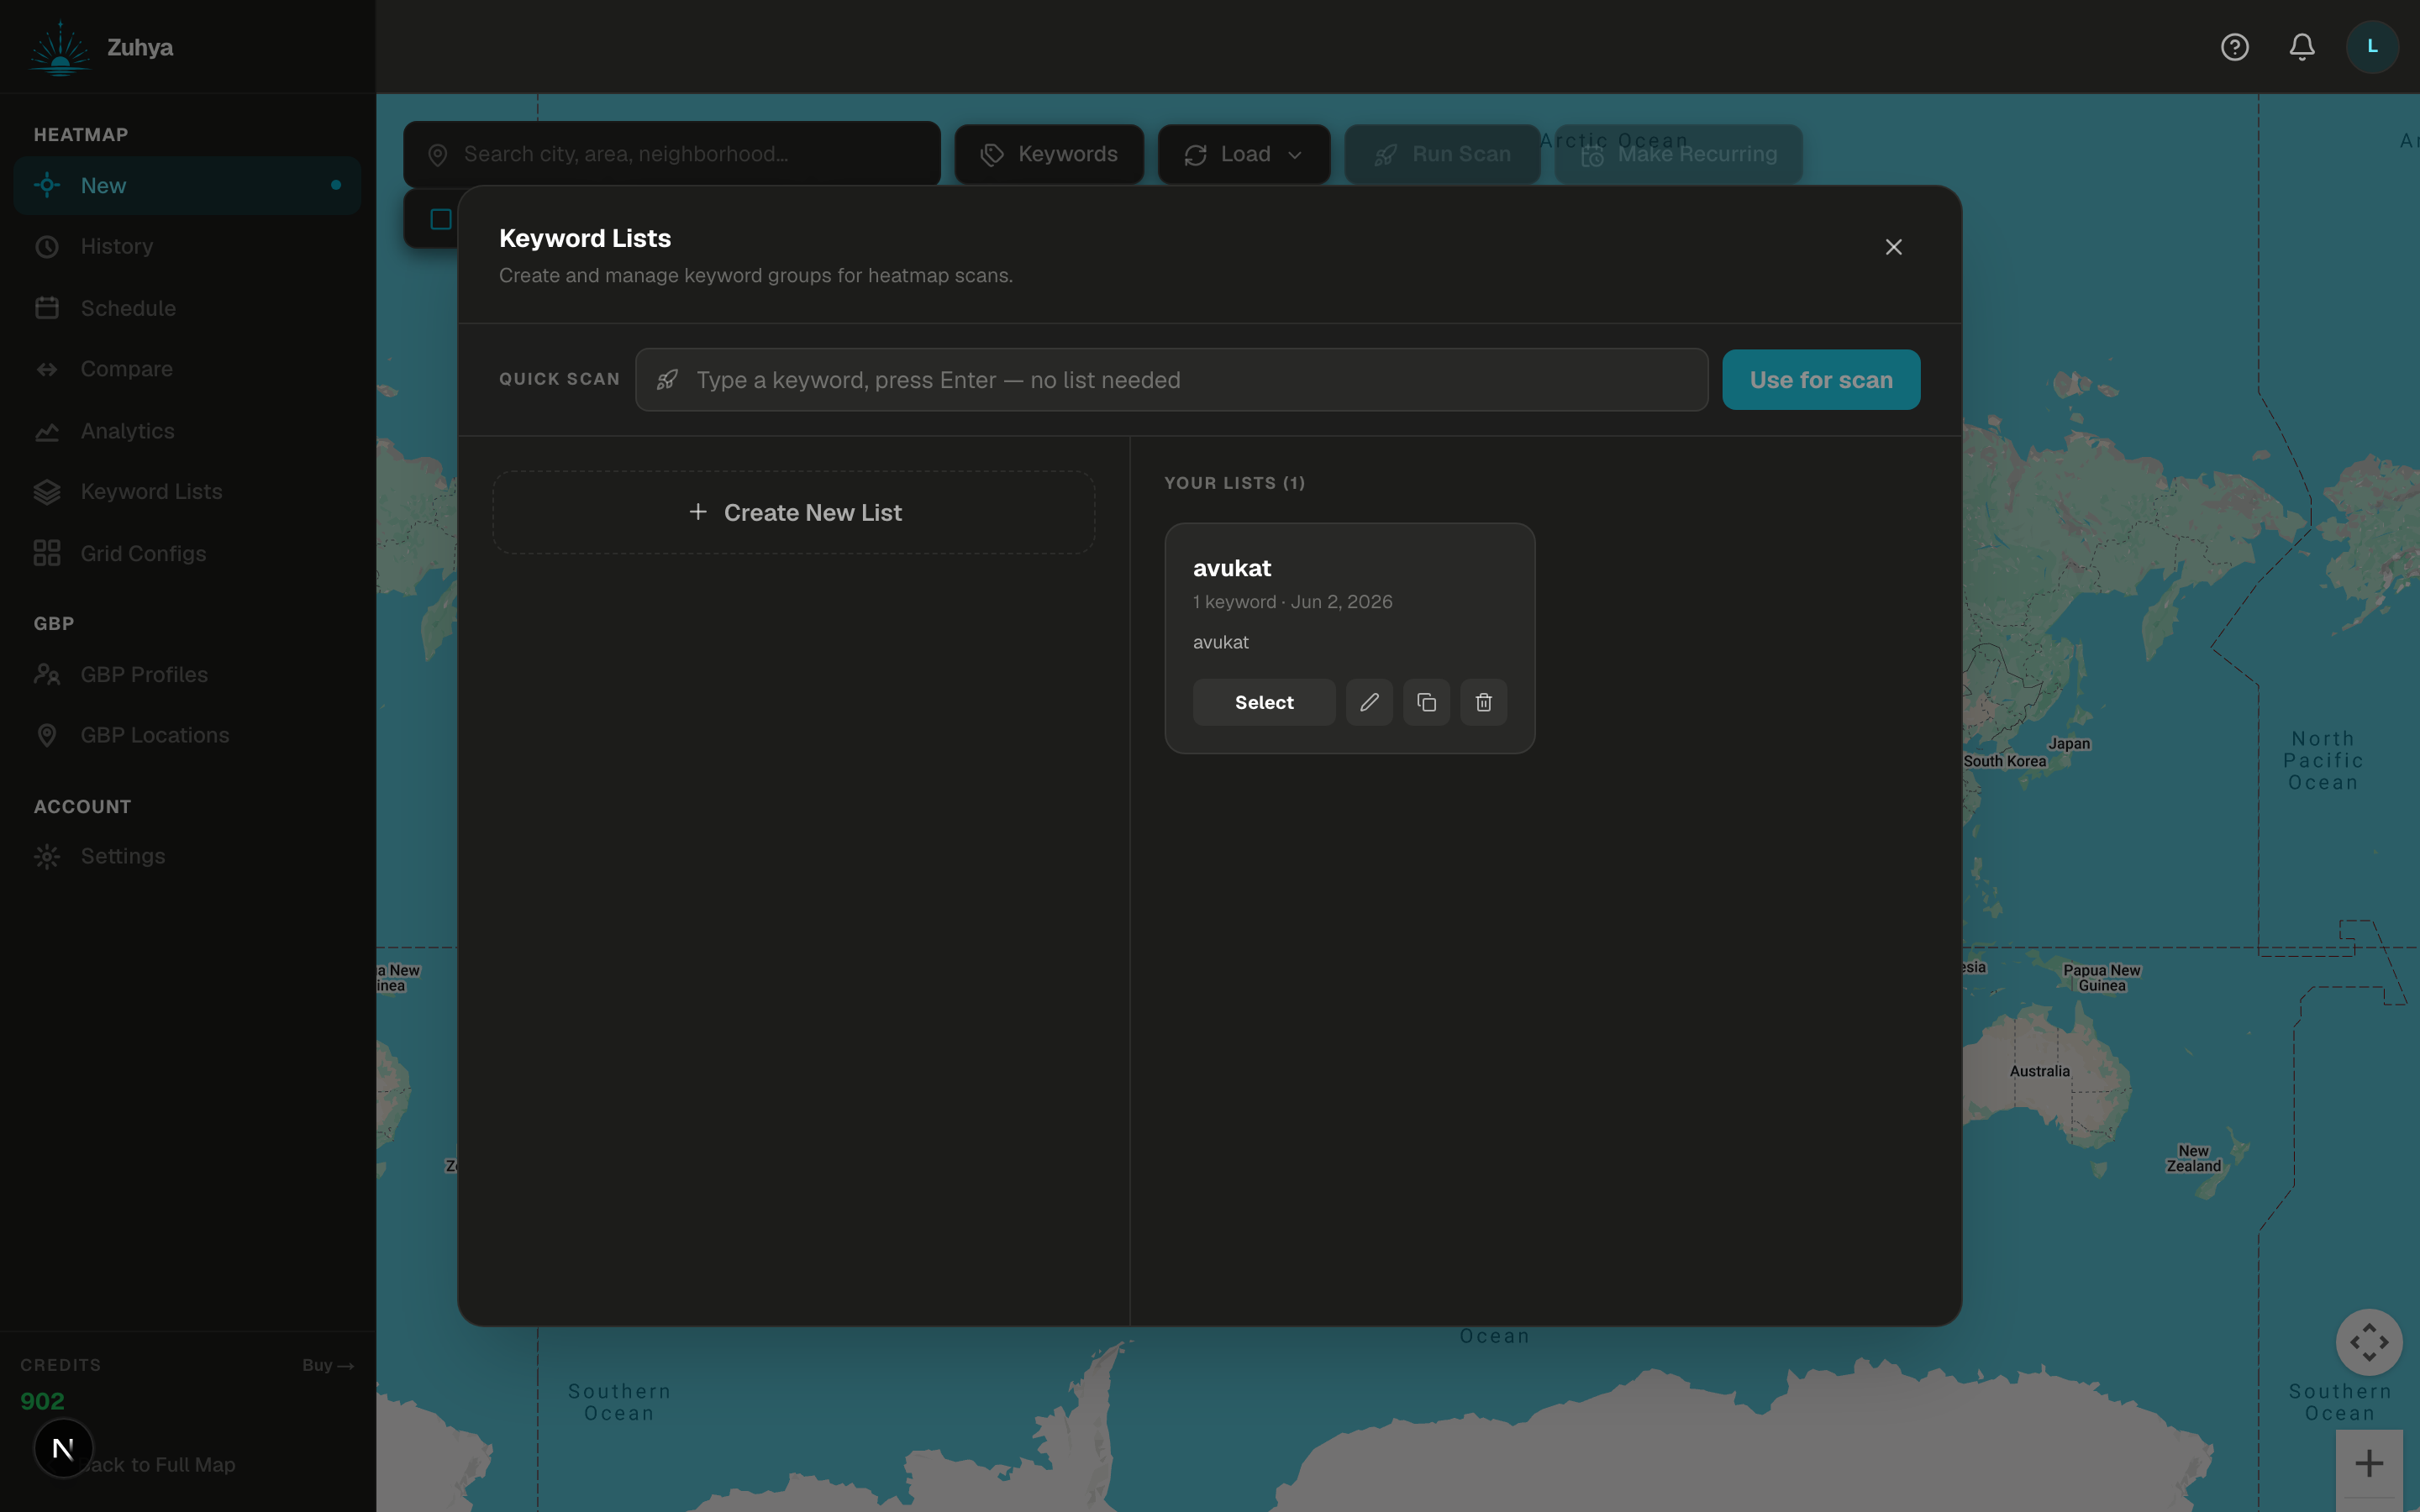Open the New heatmap page
Image resolution: width=2420 pixels, height=1512 pixels.
(x=187, y=185)
